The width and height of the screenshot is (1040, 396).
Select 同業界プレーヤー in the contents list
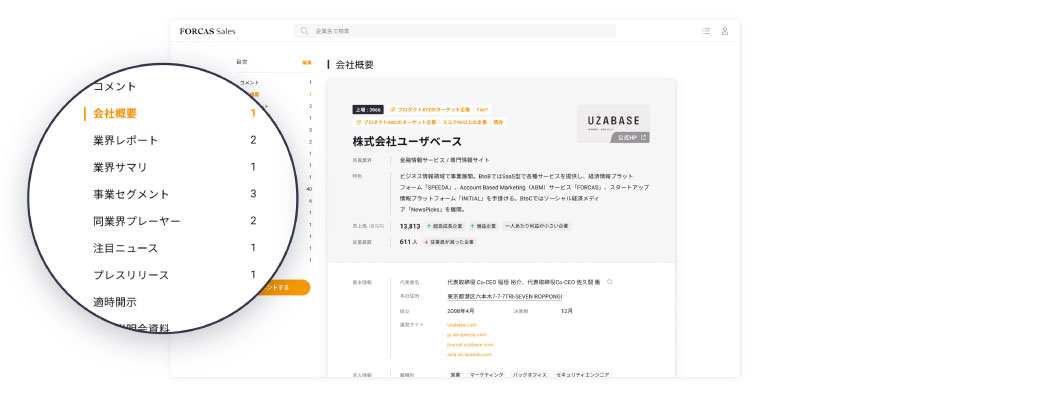tap(137, 221)
